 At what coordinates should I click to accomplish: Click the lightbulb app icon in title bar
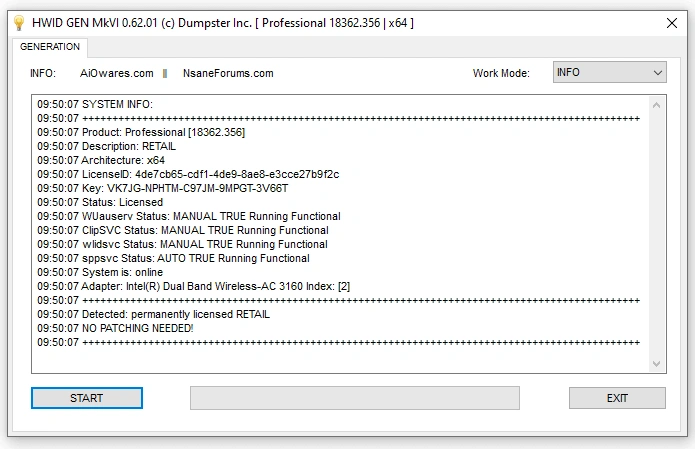click(x=18, y=22)
